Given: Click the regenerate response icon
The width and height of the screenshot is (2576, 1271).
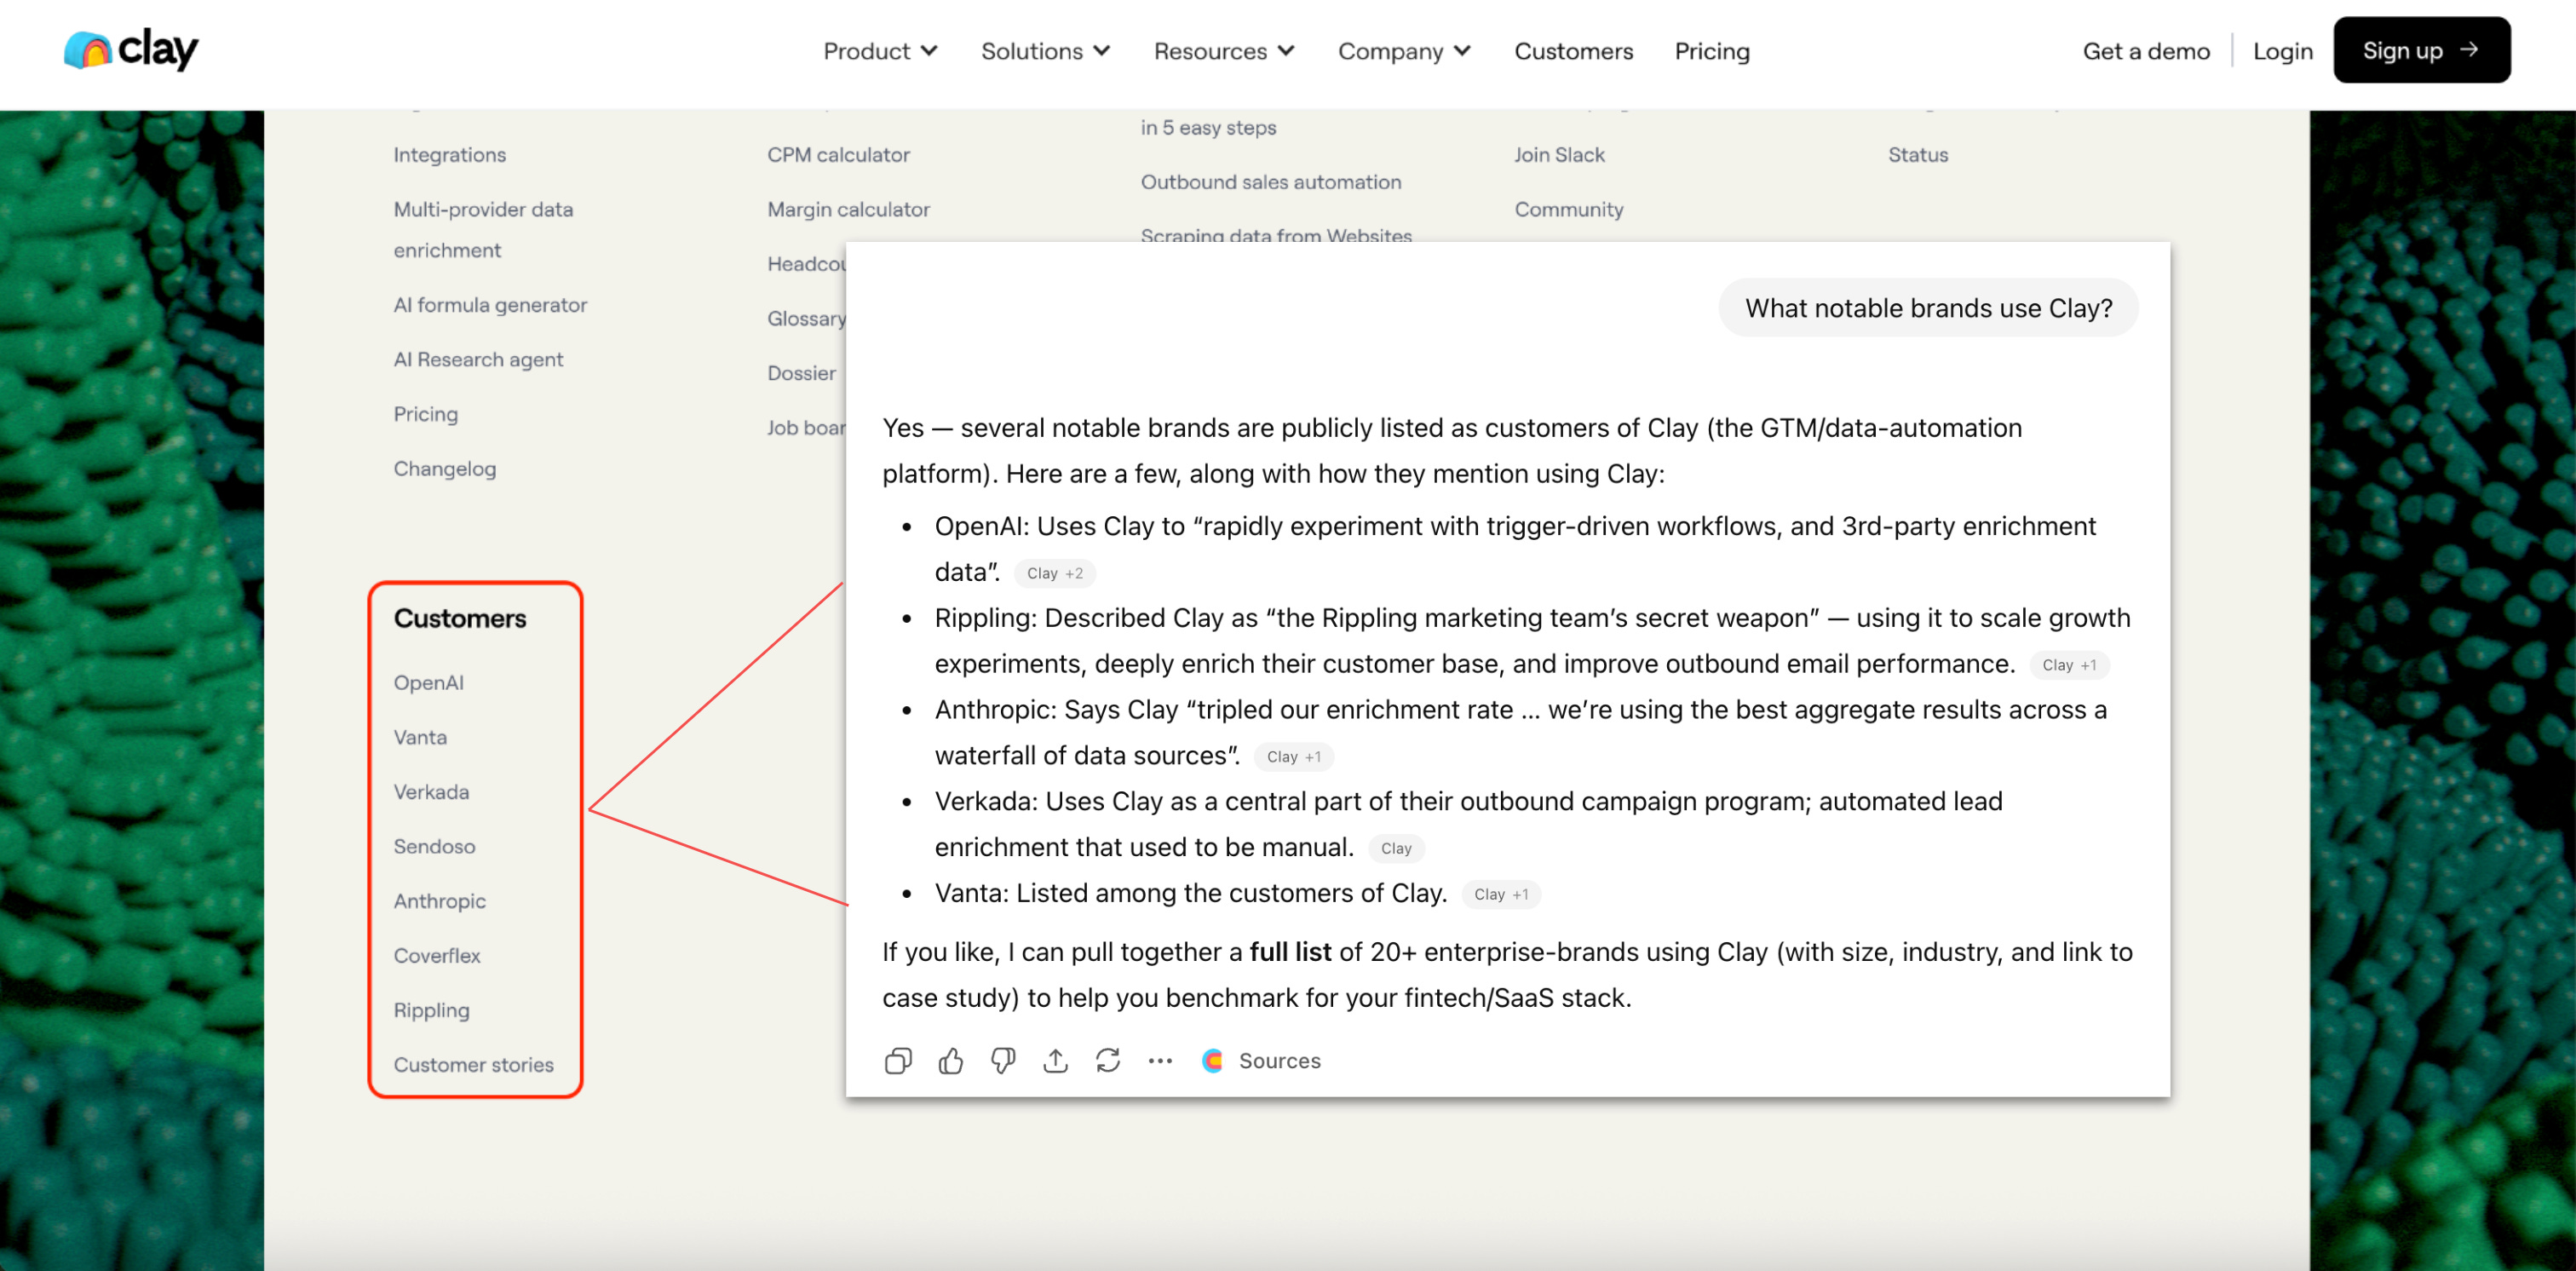Looking at the screenshot, I should pyautogui.click(x=1107, y=1060).
